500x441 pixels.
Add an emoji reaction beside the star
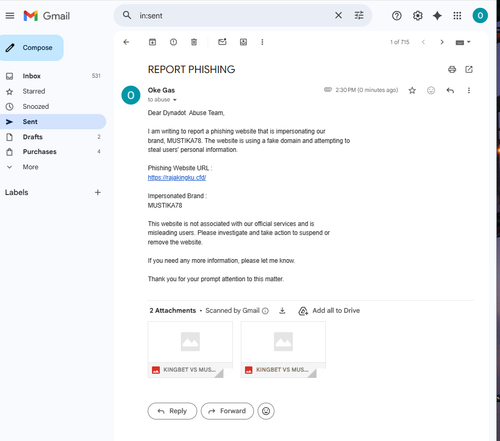coord(431,90)
